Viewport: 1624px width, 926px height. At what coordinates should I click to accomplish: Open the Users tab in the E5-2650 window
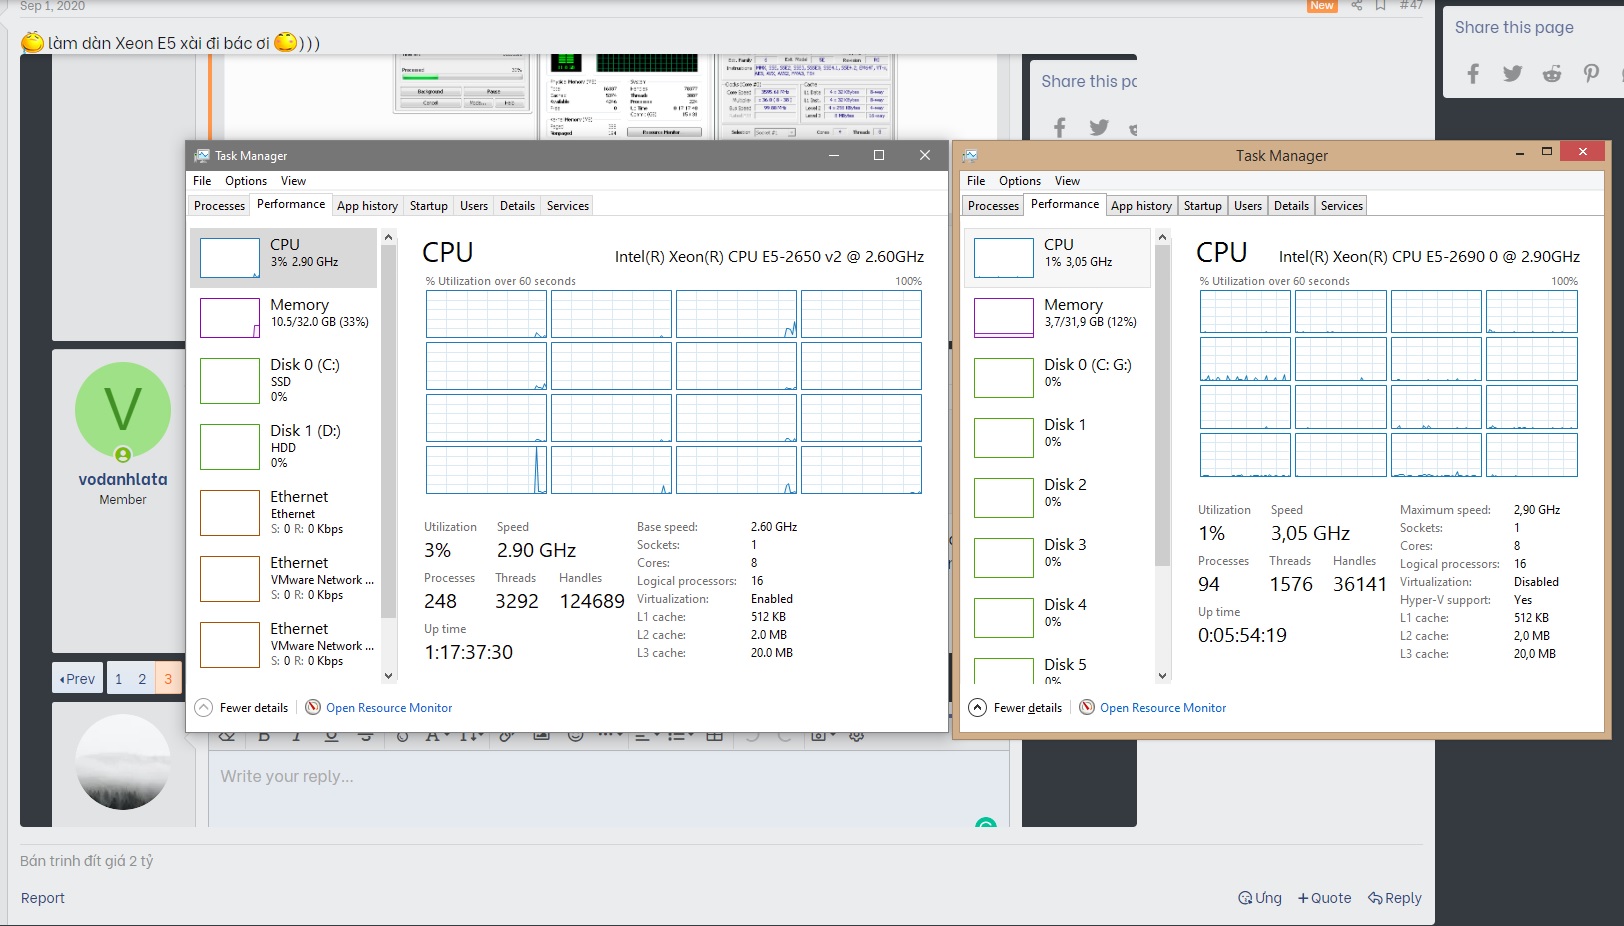pyautogui.click(x=474, y=206)
